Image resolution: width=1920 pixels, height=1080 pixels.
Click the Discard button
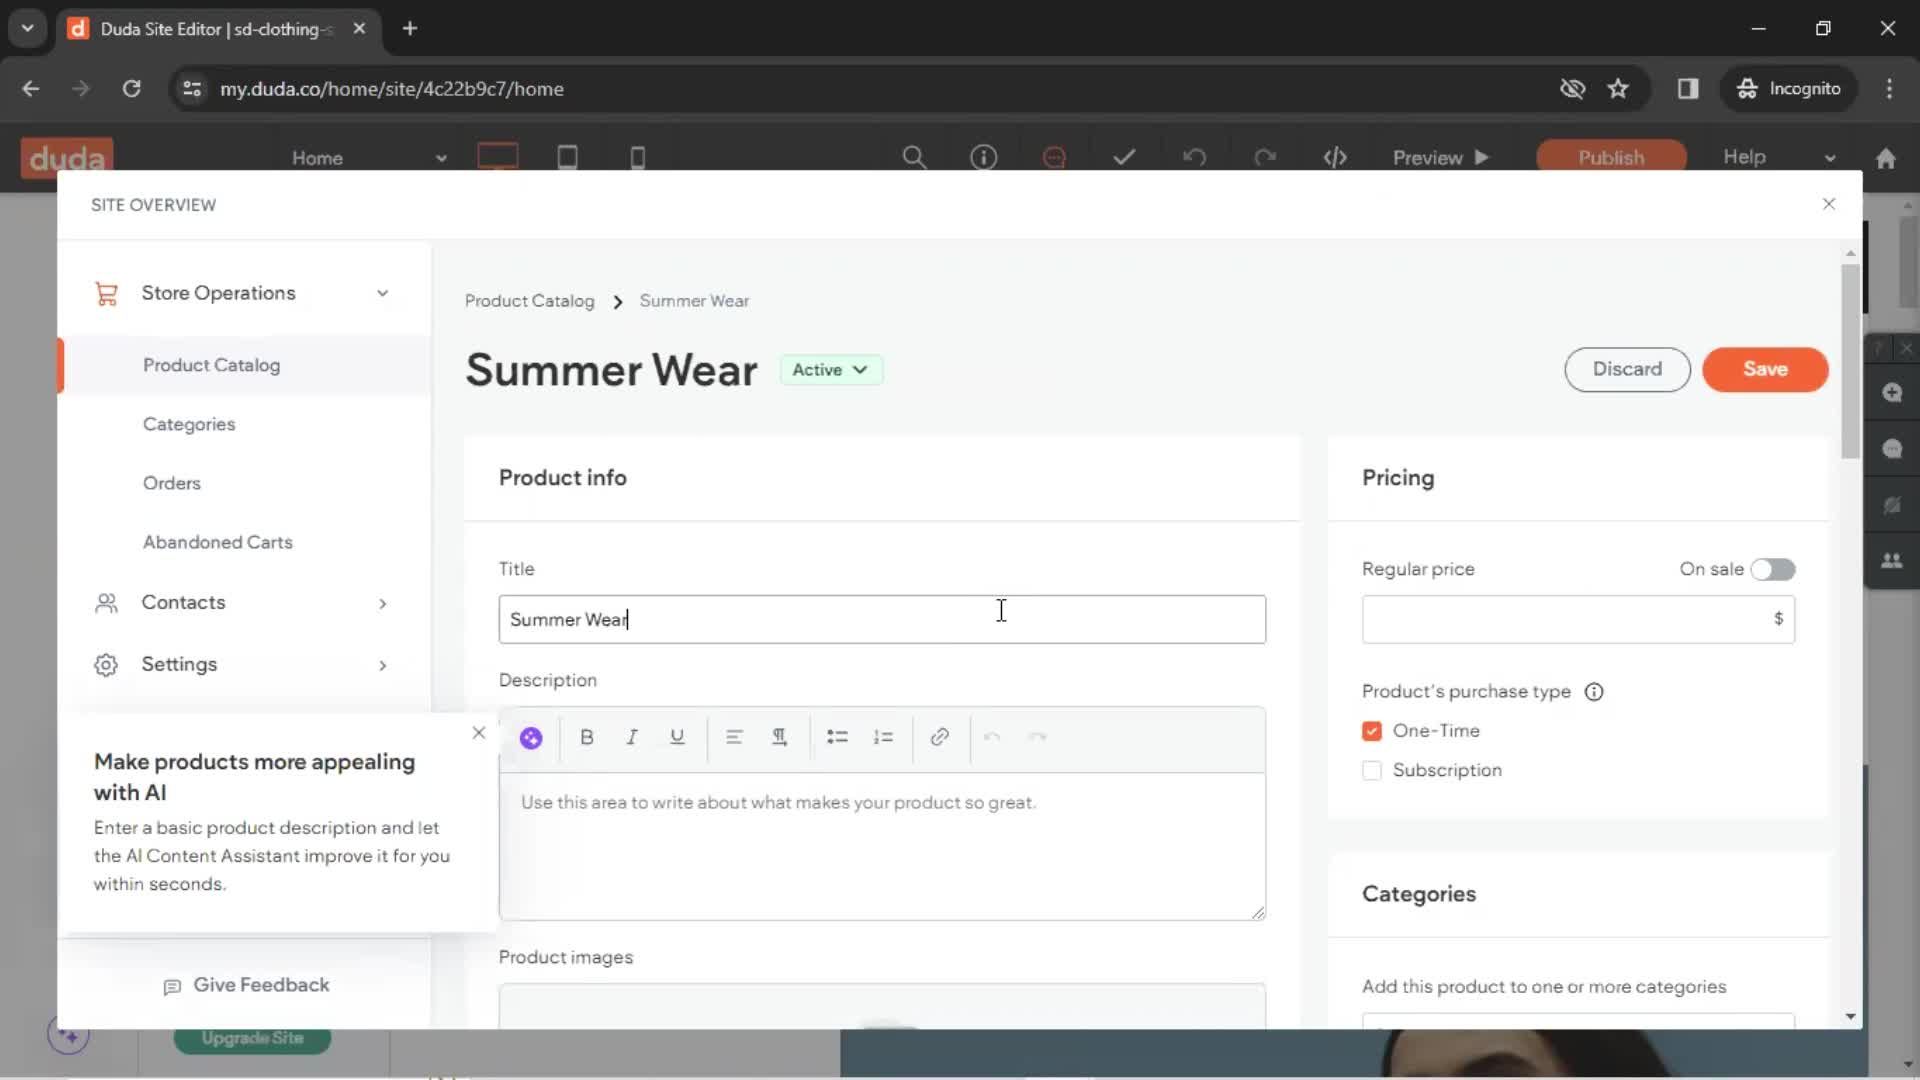point(1627,369)
